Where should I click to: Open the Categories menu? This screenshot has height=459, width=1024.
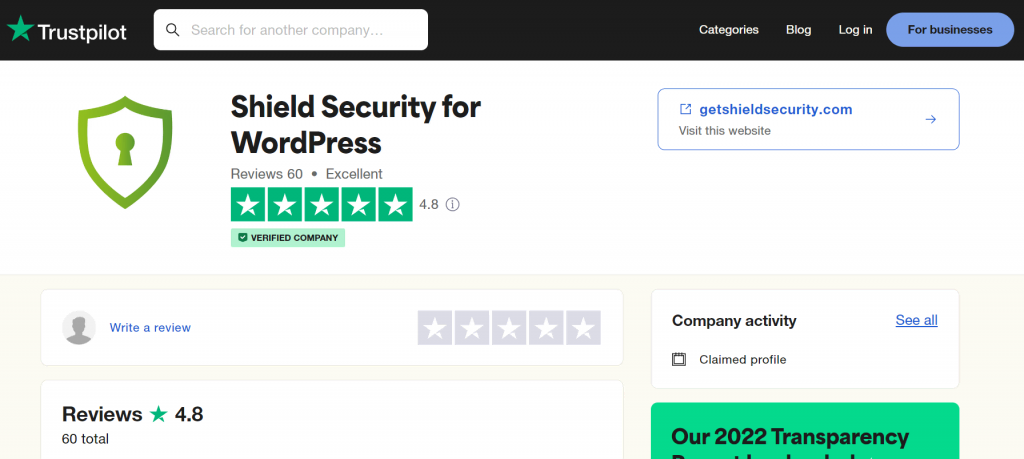point(728,30)
